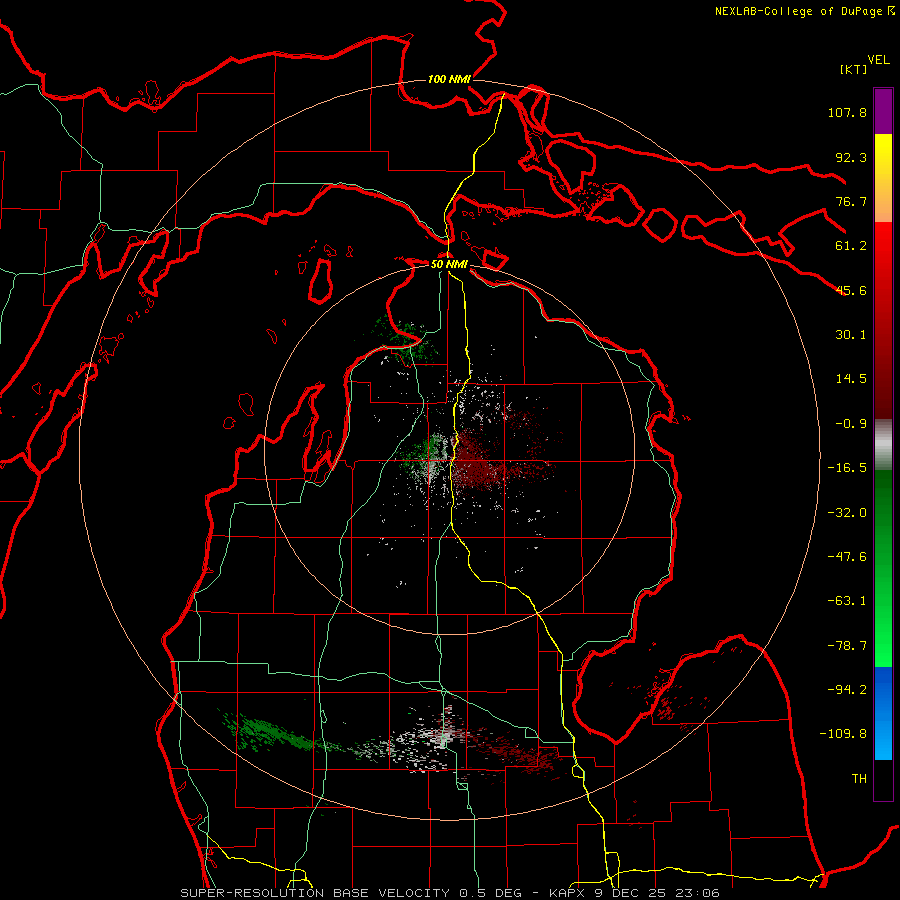This screenshot has height=900, width=900.
Task: Click the SUPER-RESOLUTION BASE VELOCITY caption text
Action: coord(316,893)
